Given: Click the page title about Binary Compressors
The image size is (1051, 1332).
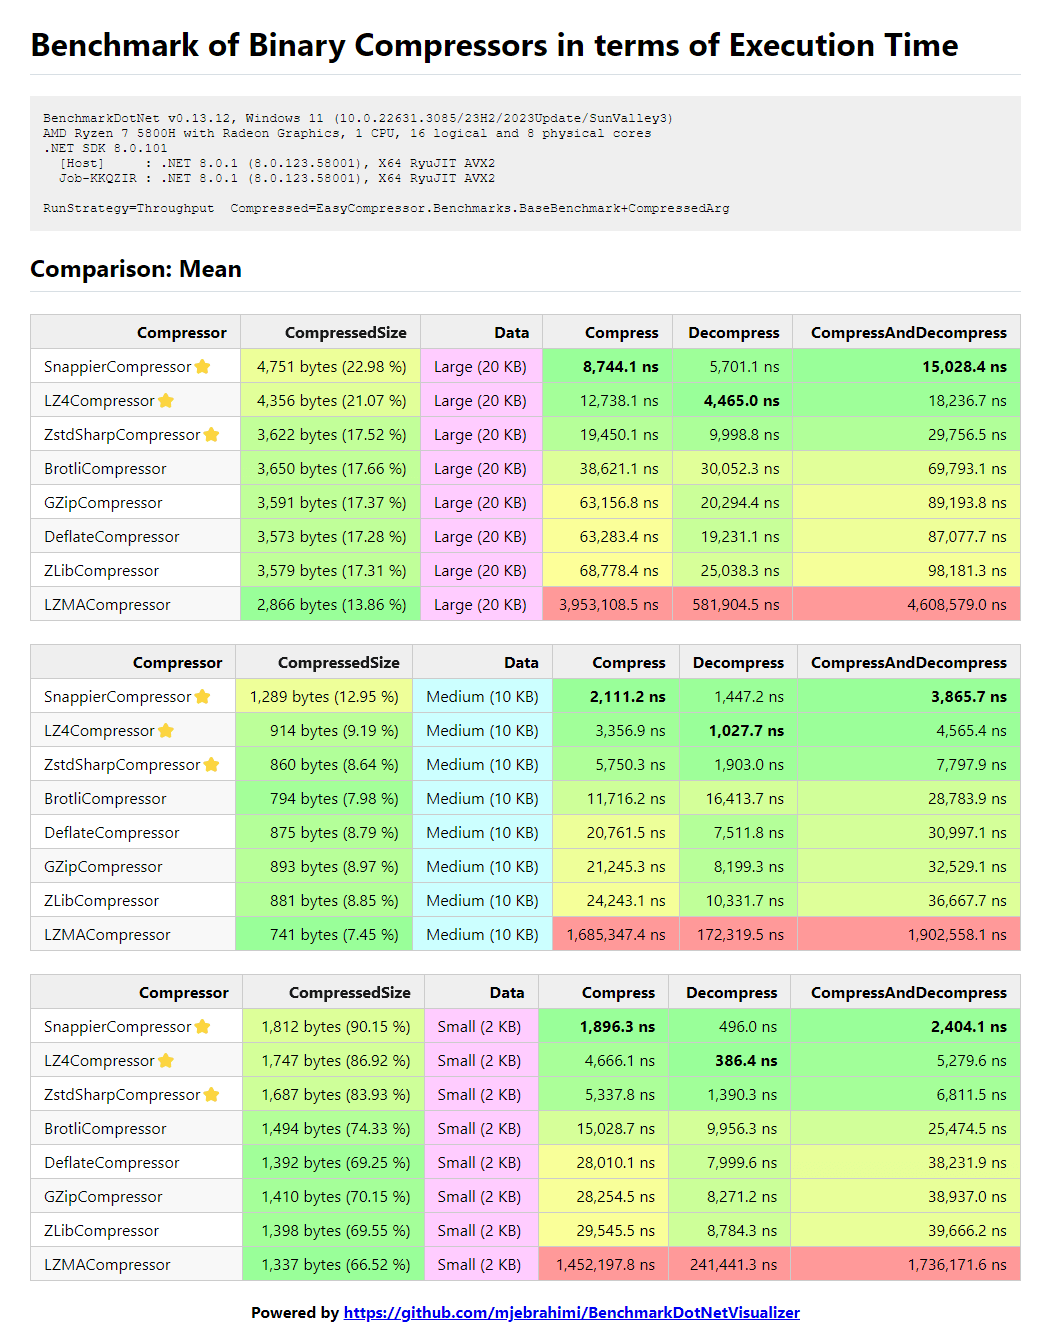Looking at the screenshot, I should click(x=494, y=46).
